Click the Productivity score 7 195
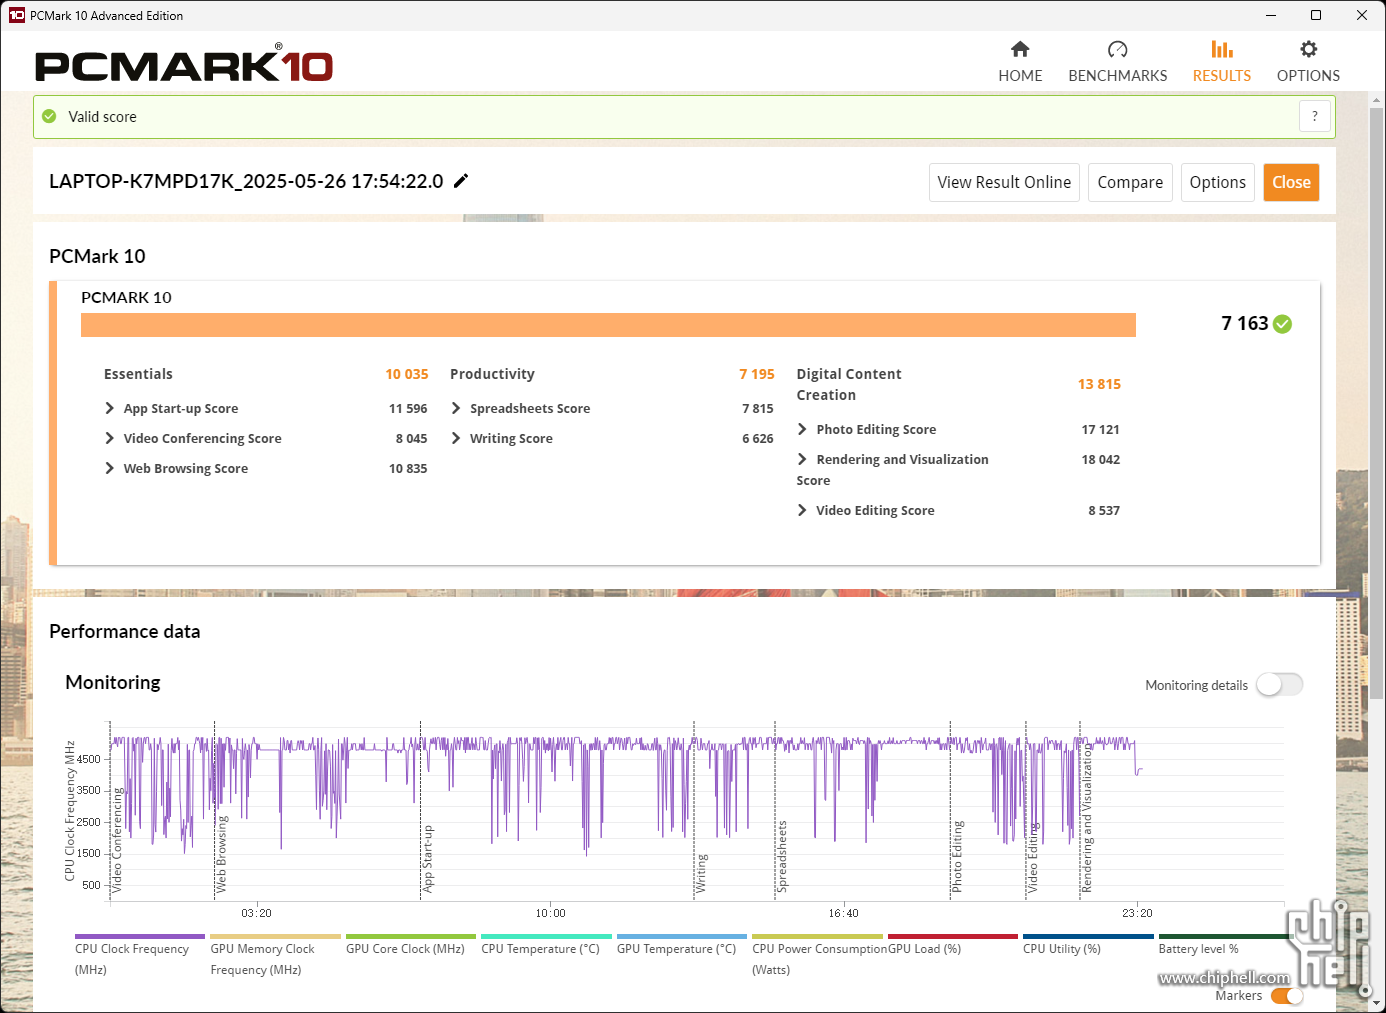Image resolution: width=1386 pixels, height=1013 pixels. tap(756, 374)
